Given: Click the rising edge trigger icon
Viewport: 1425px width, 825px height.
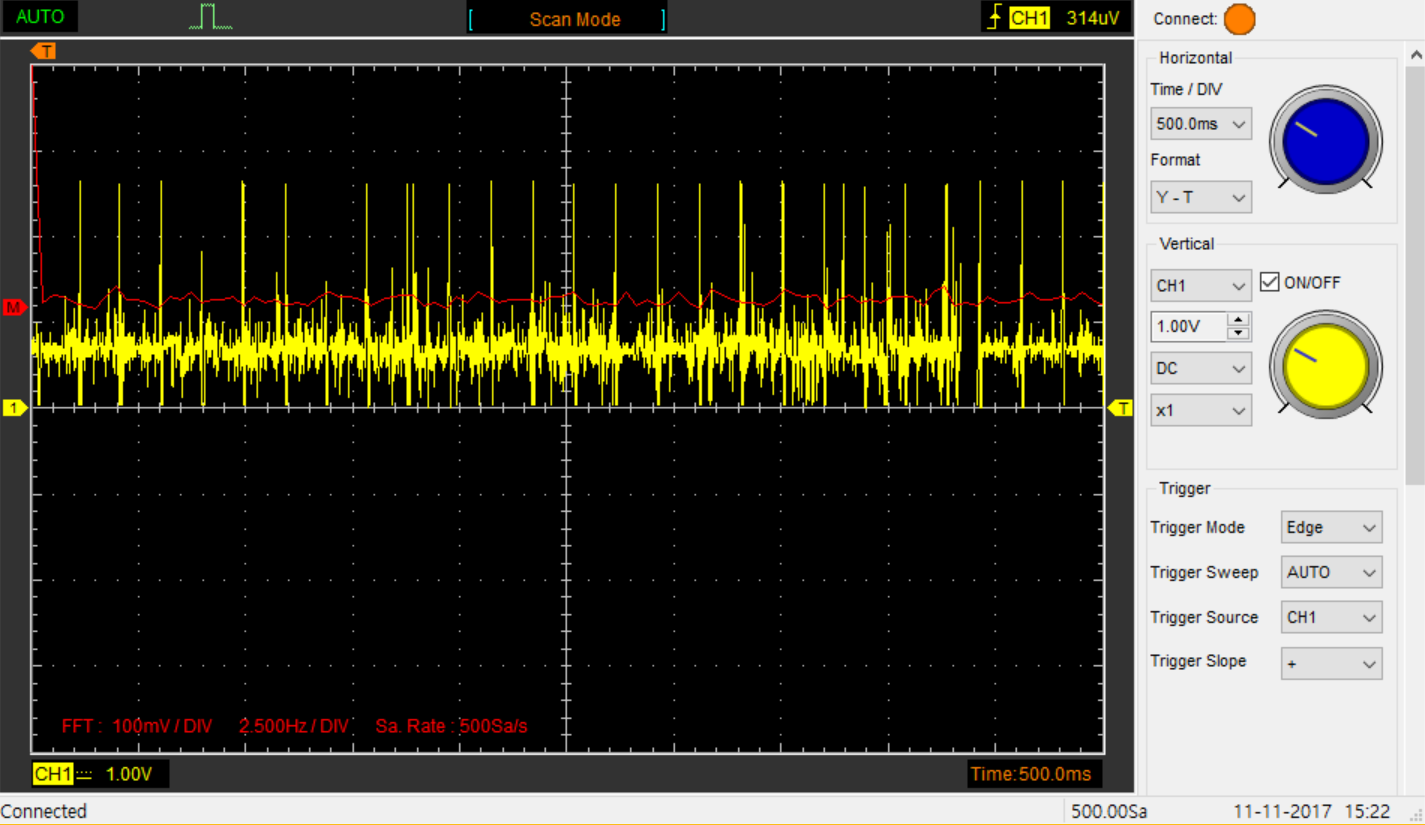Looking at the screenshot, I should click(993, 18).
